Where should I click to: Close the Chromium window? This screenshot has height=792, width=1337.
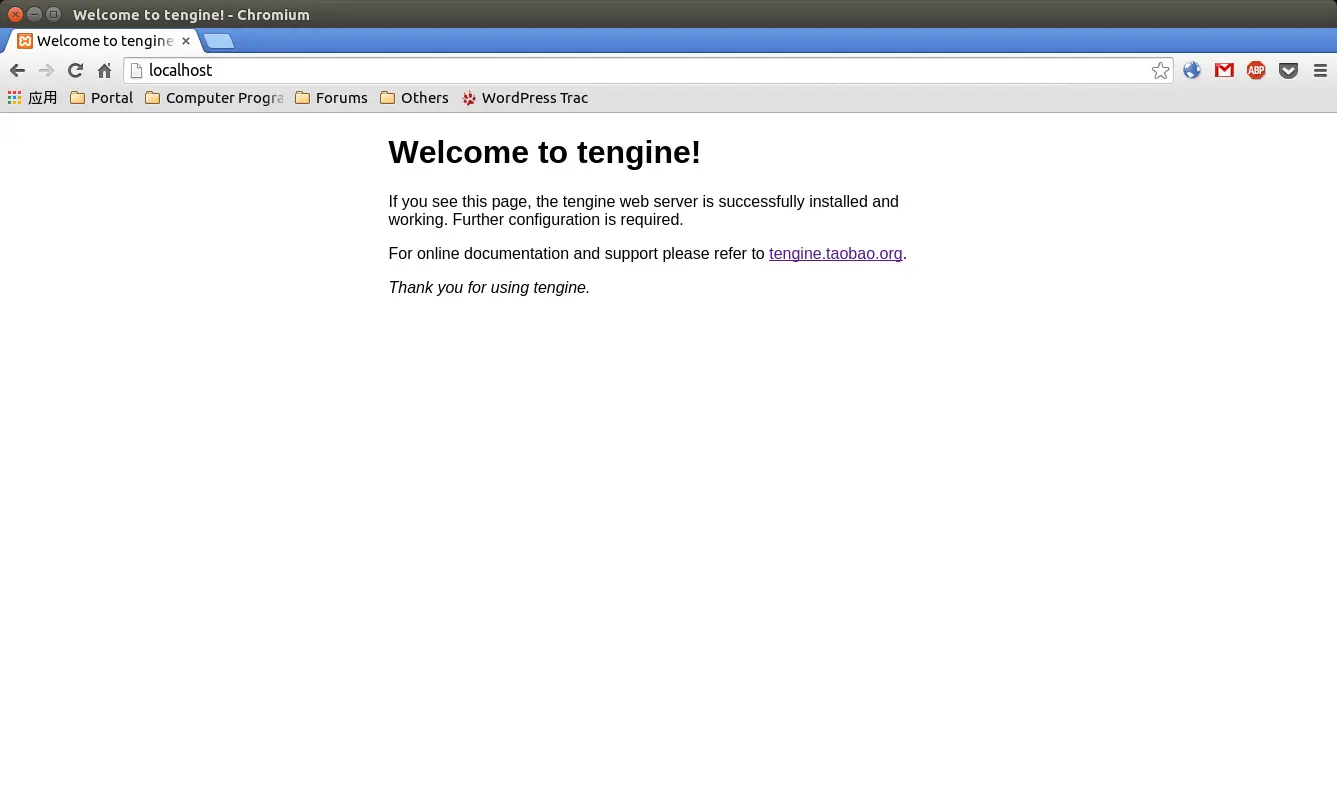pos(15,14)
